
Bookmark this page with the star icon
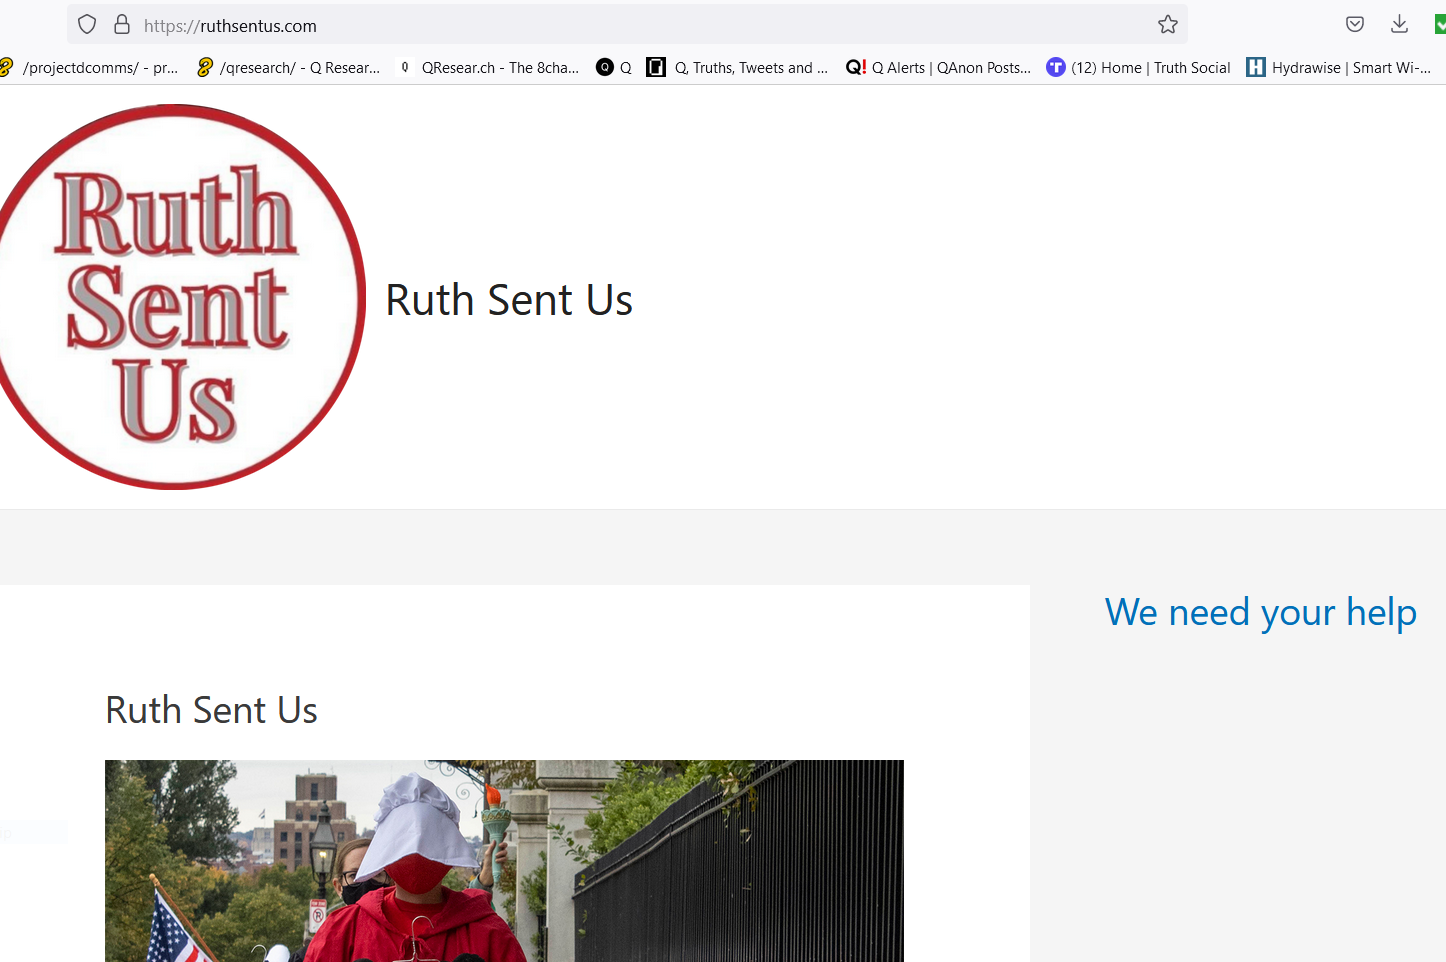point(1168,25)
